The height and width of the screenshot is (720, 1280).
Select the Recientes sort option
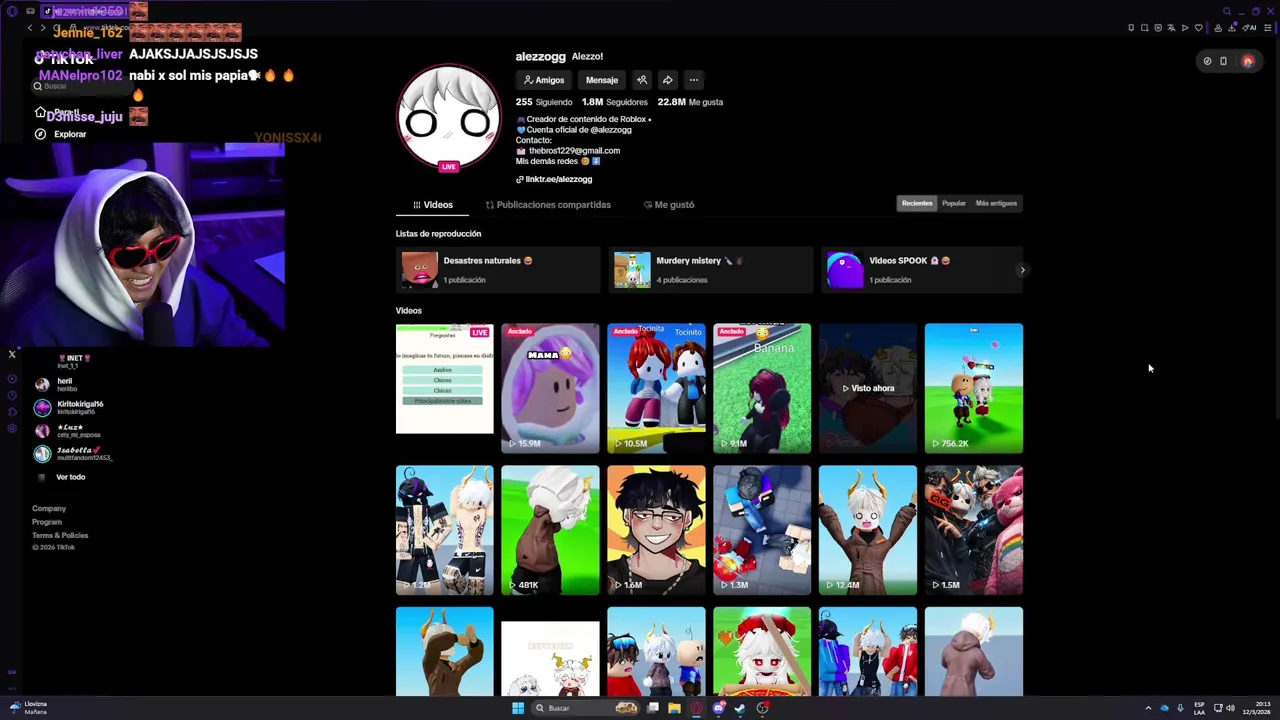click(917, 203)
